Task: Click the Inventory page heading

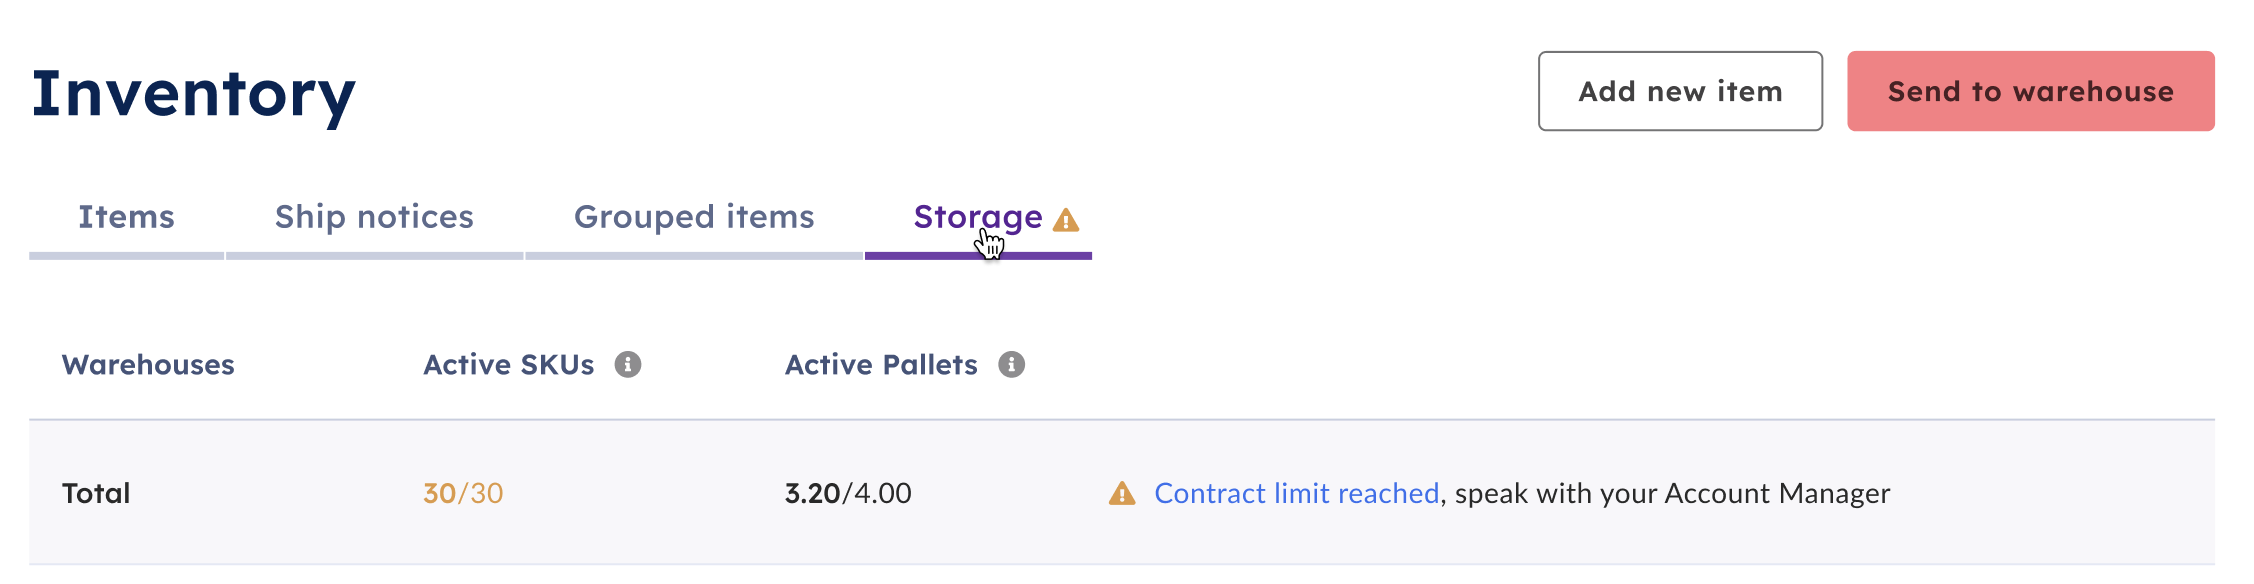Action: point(194,95)
